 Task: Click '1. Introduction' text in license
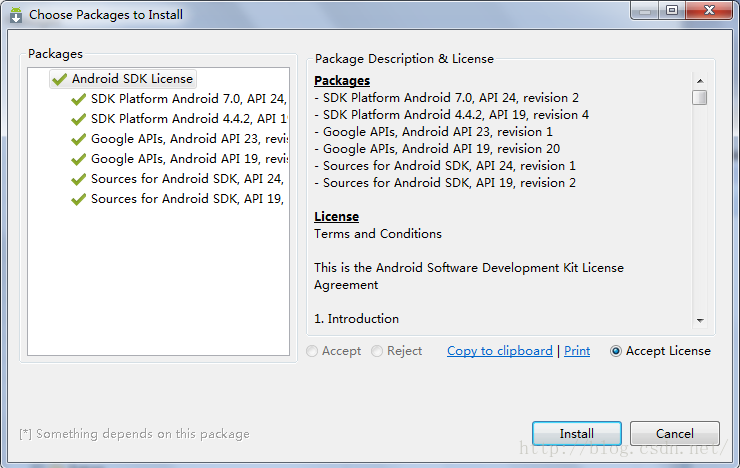357,319
